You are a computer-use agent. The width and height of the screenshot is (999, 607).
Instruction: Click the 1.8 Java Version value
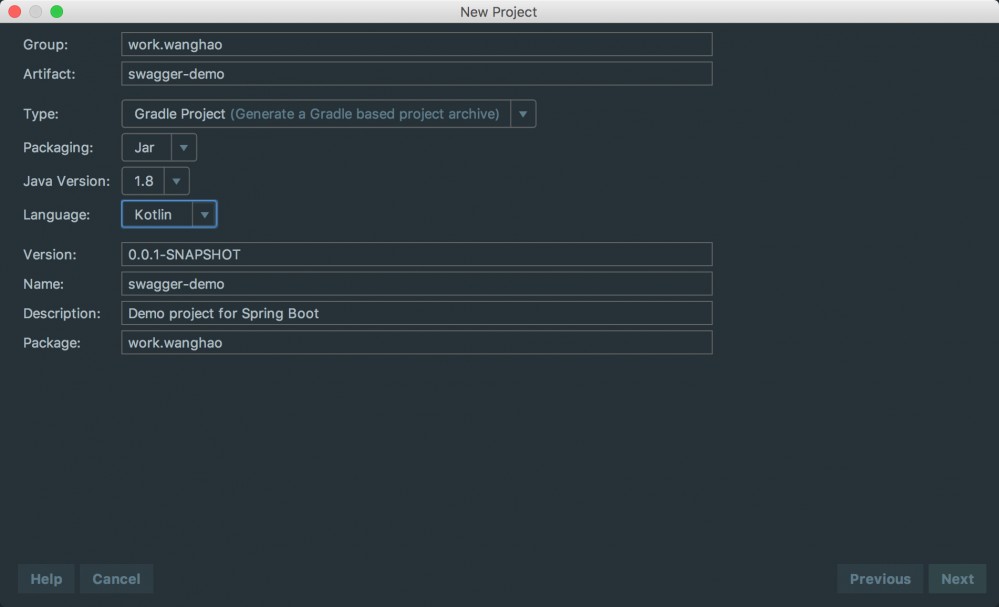pyautogui.click(x=145, y=181)
